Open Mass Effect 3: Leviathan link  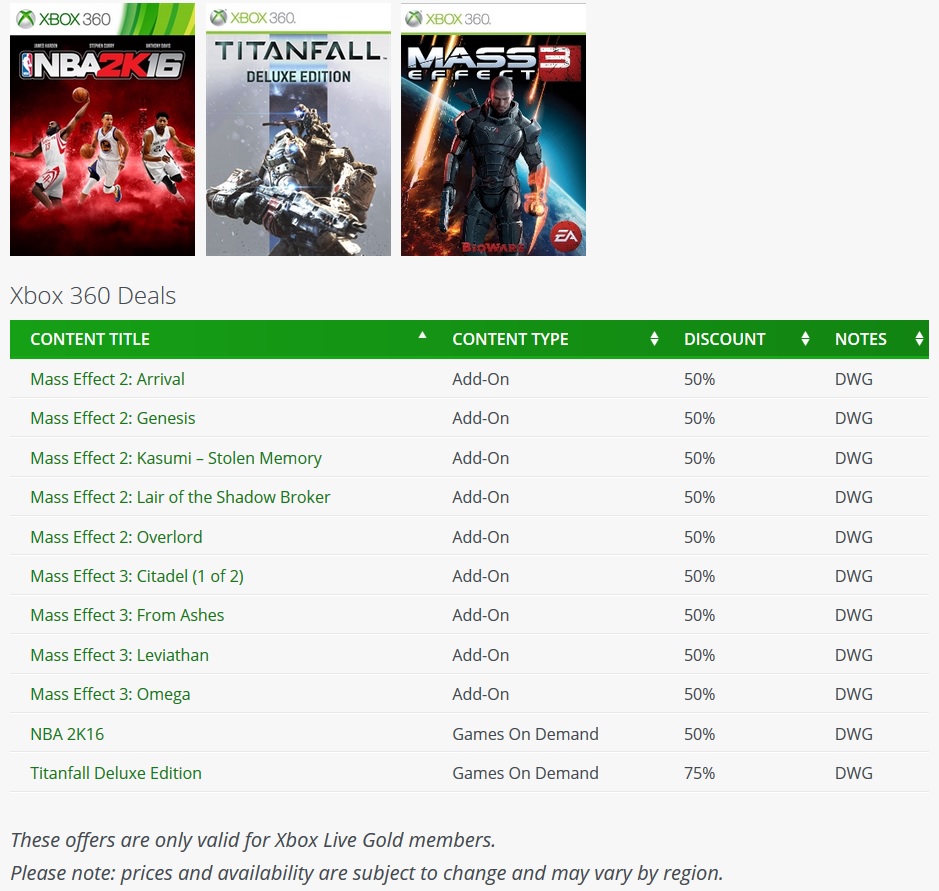120,655
